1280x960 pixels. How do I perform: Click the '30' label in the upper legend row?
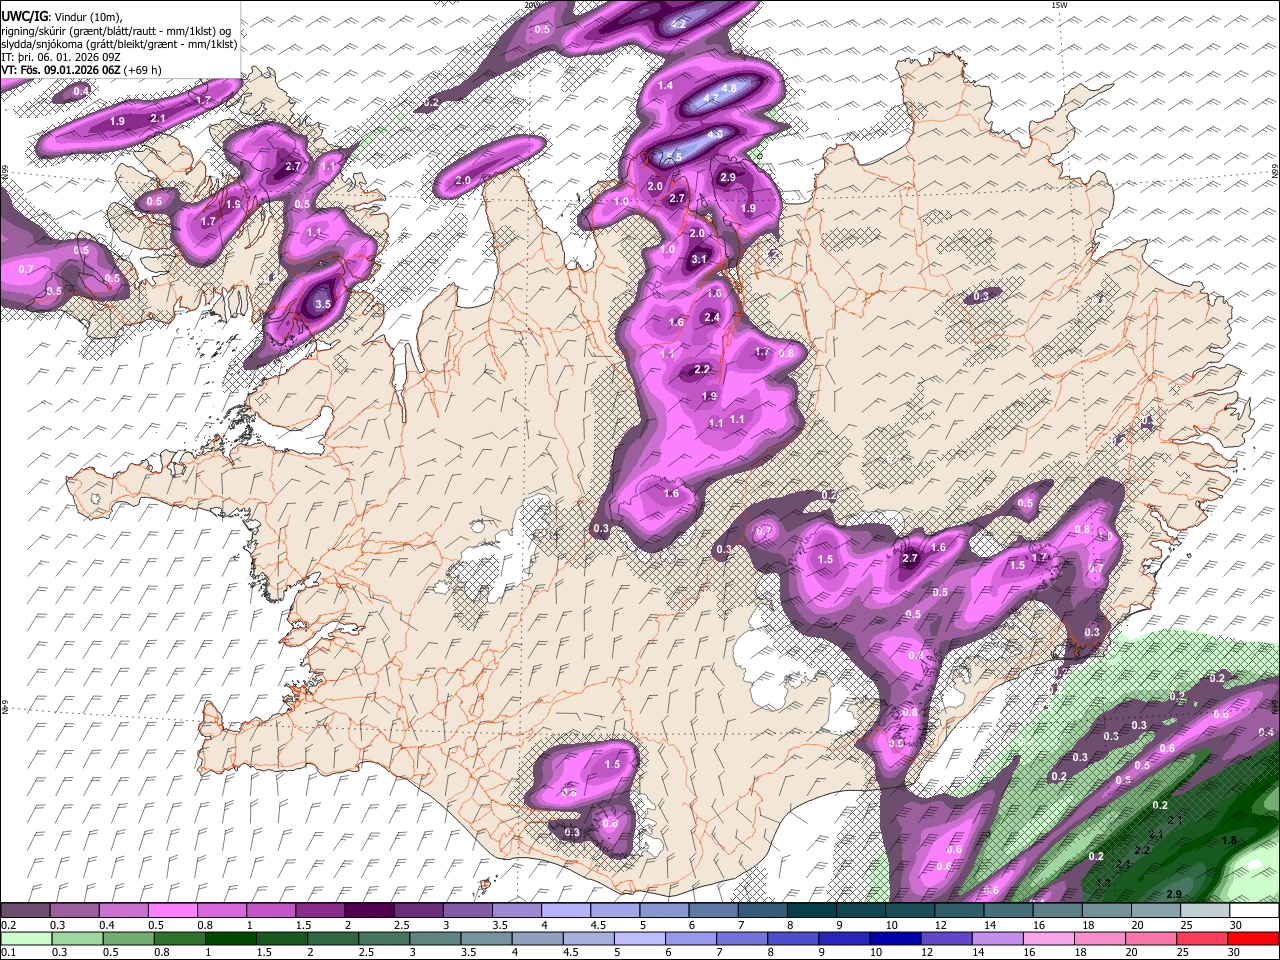click(x=1236, y=925)
